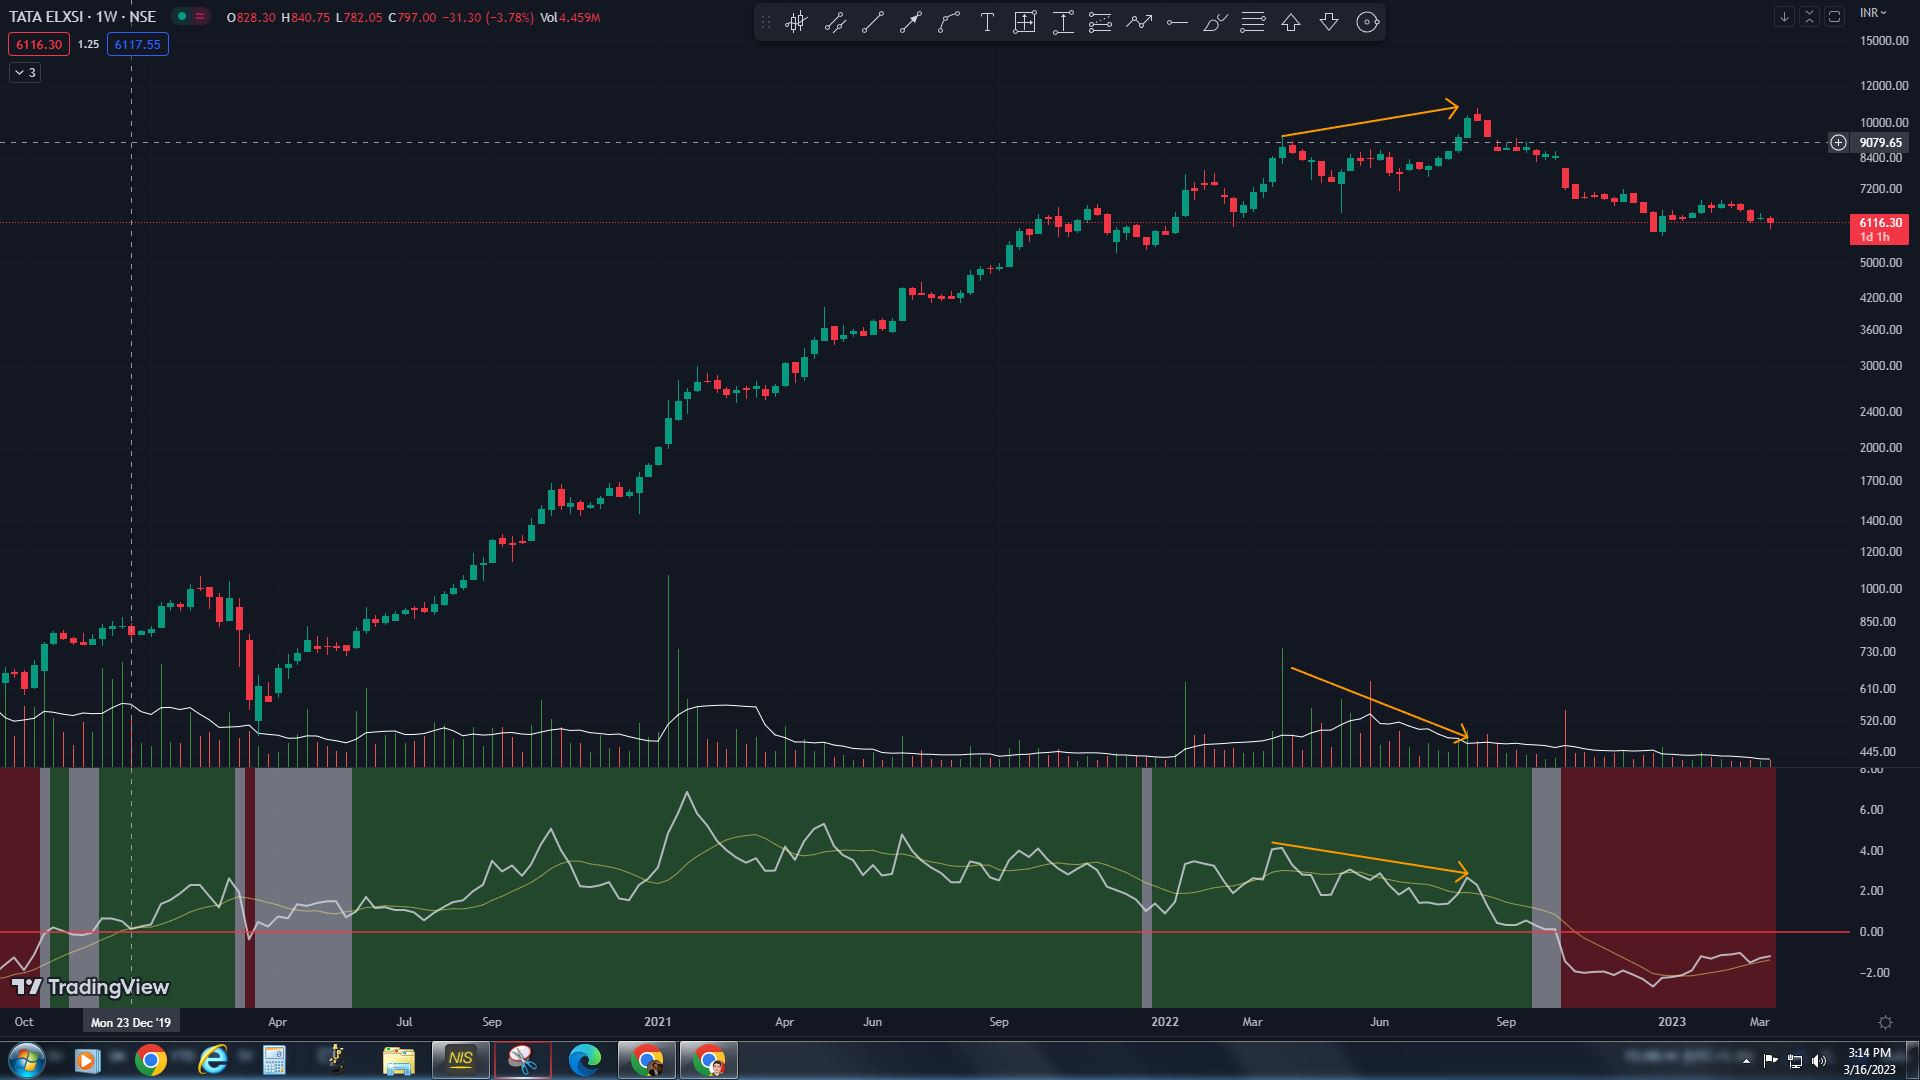The width and height of the screenshot is (1920, 1080).
Task: Select the vertical price range tool
Action: [1063, 22]
